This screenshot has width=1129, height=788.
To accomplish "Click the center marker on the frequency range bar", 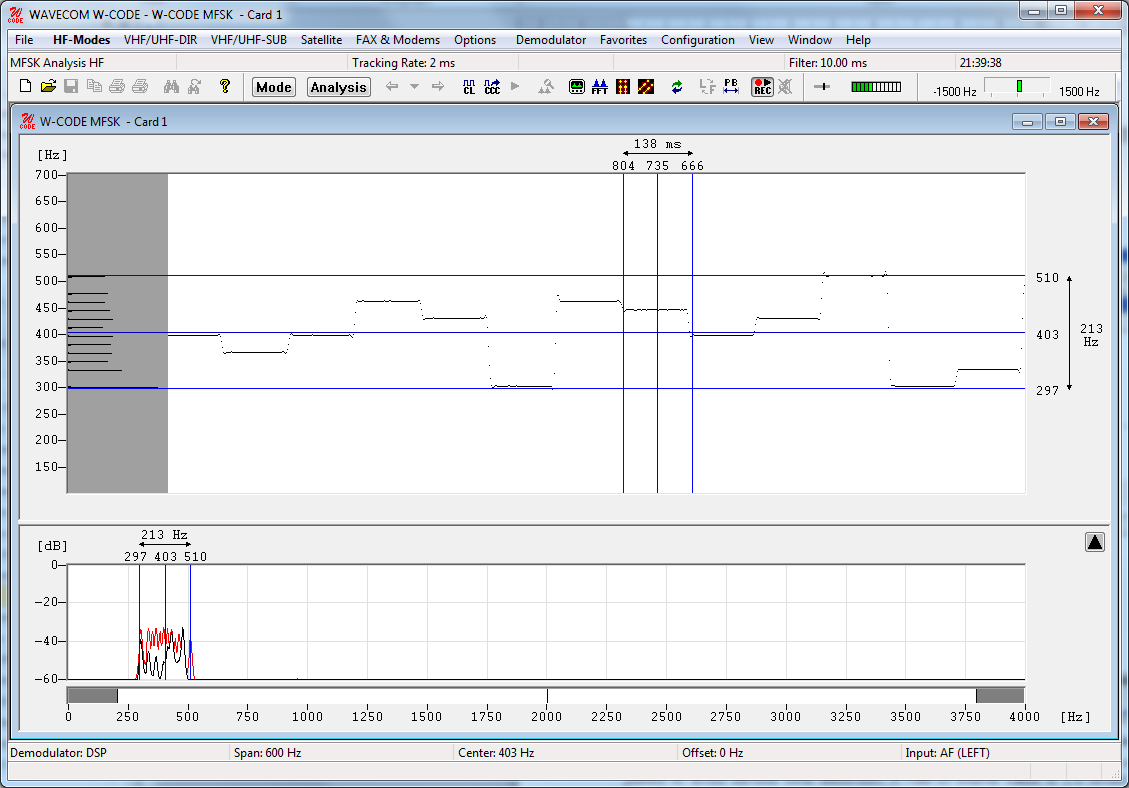I will tap(547, 695).
